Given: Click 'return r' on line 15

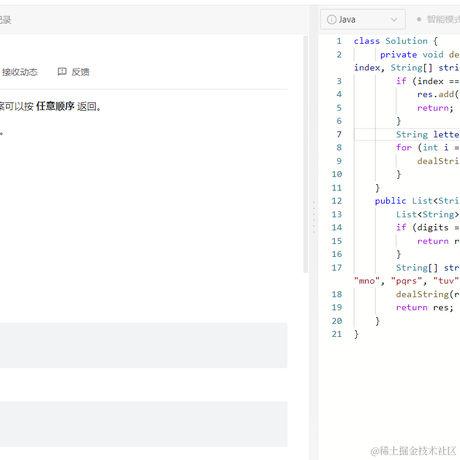Looking at the screenshot, I should [x=438, y=241].
